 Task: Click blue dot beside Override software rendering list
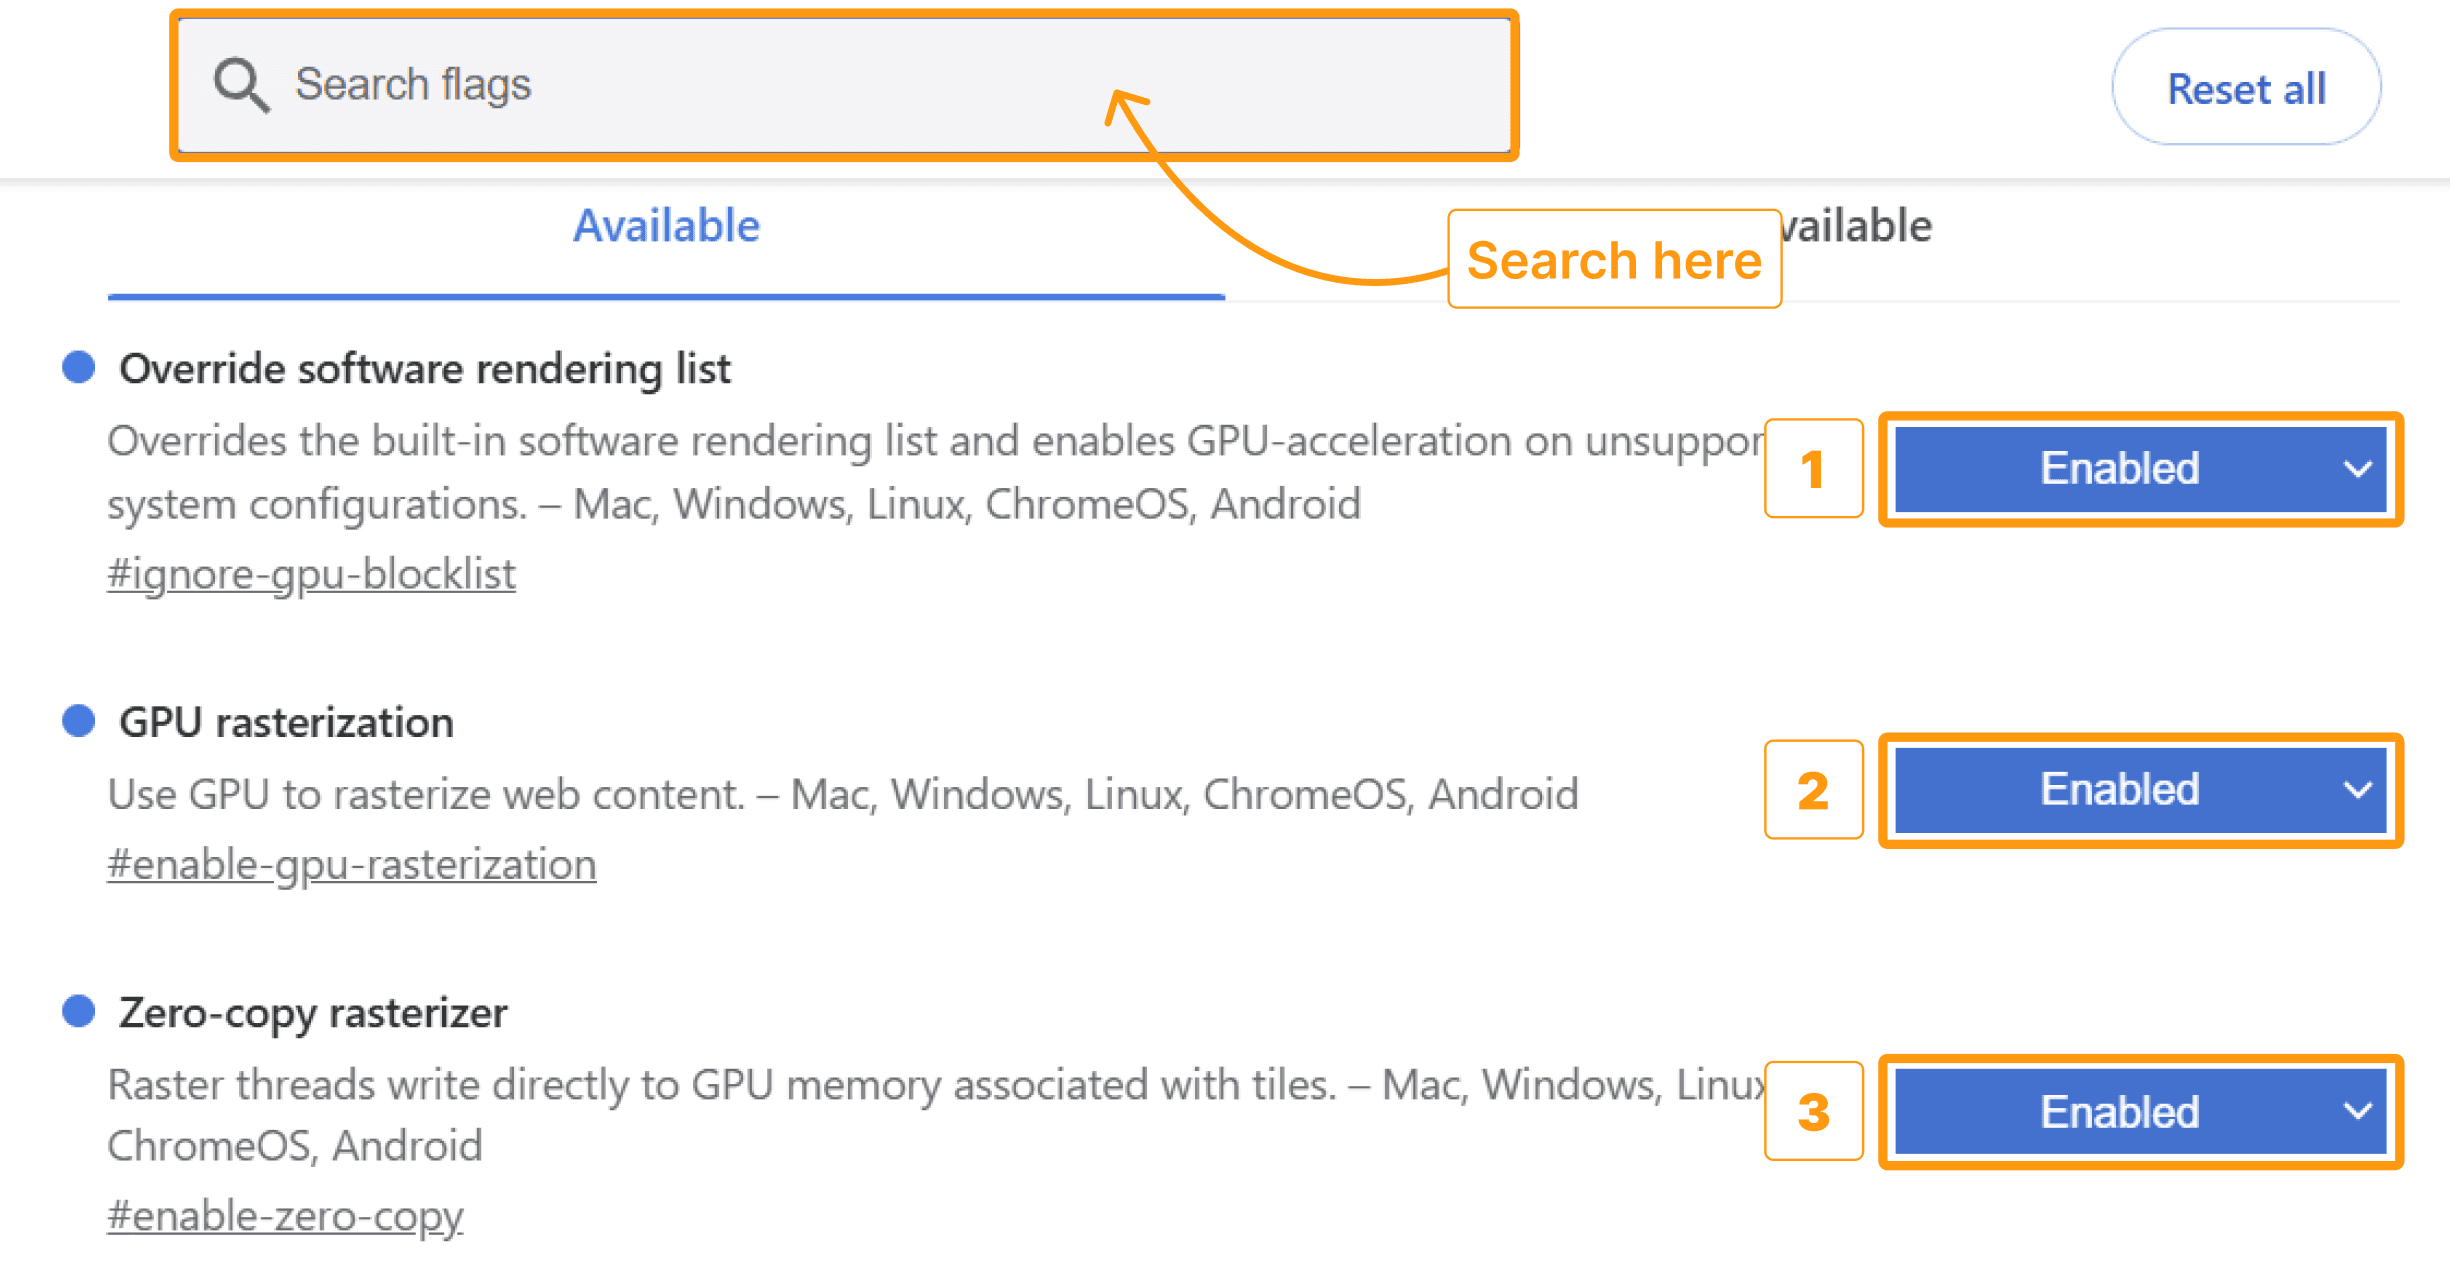[x=79, y=367]
